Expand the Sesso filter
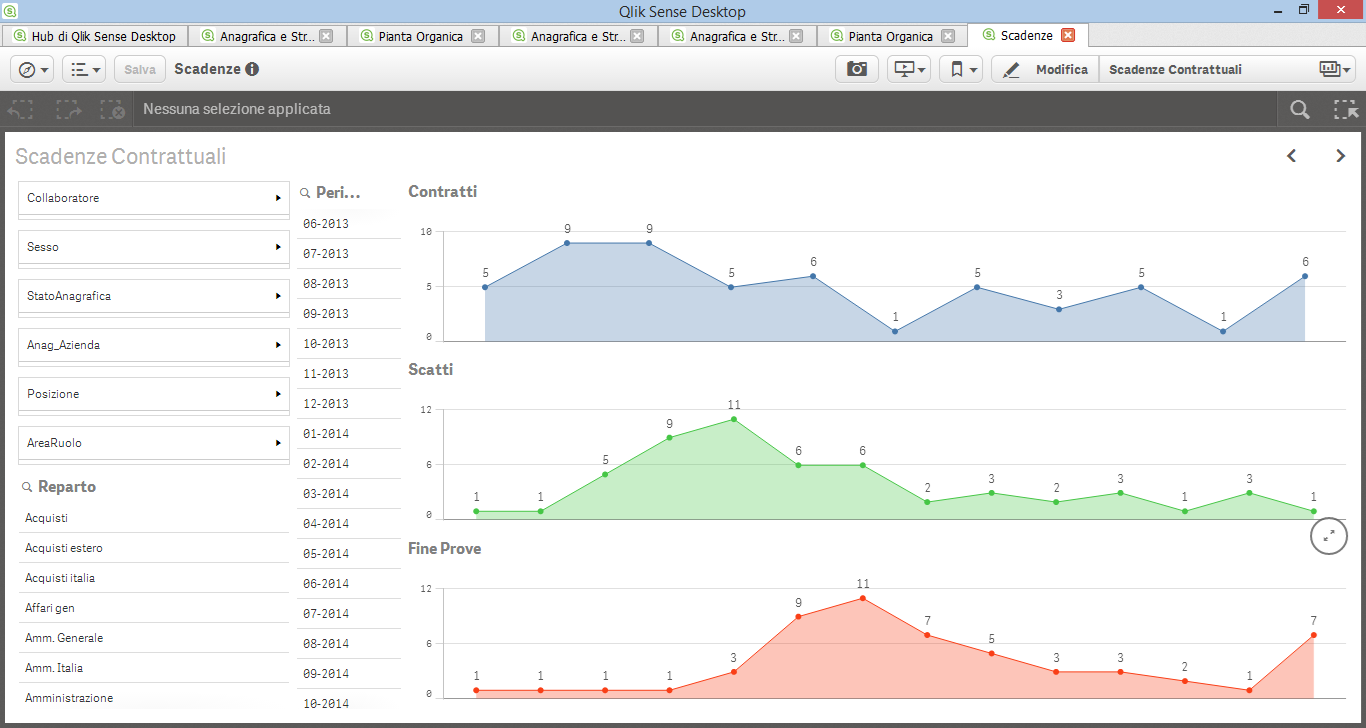 click(x=154, y=247)
